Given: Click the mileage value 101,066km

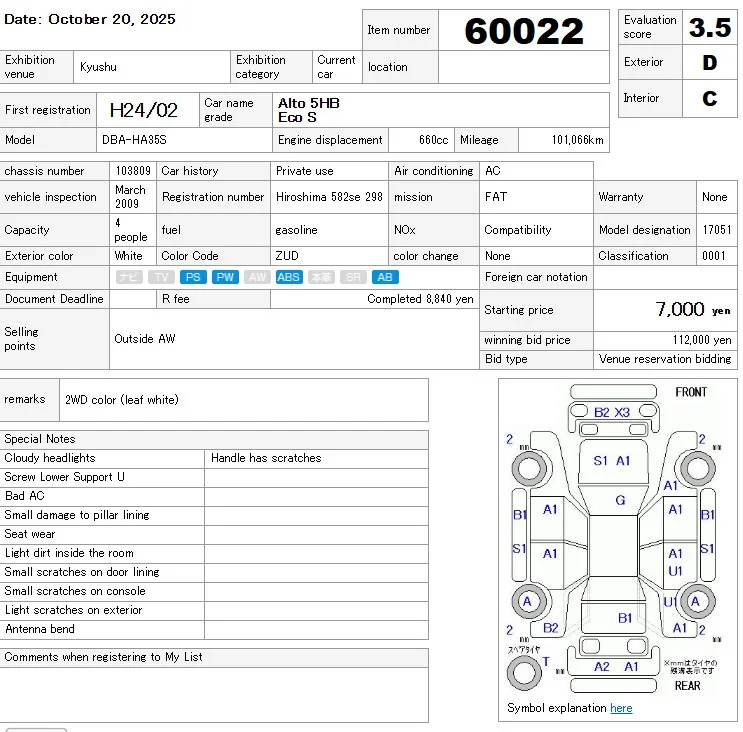Looking at the screenshot, I should [578, 140].
